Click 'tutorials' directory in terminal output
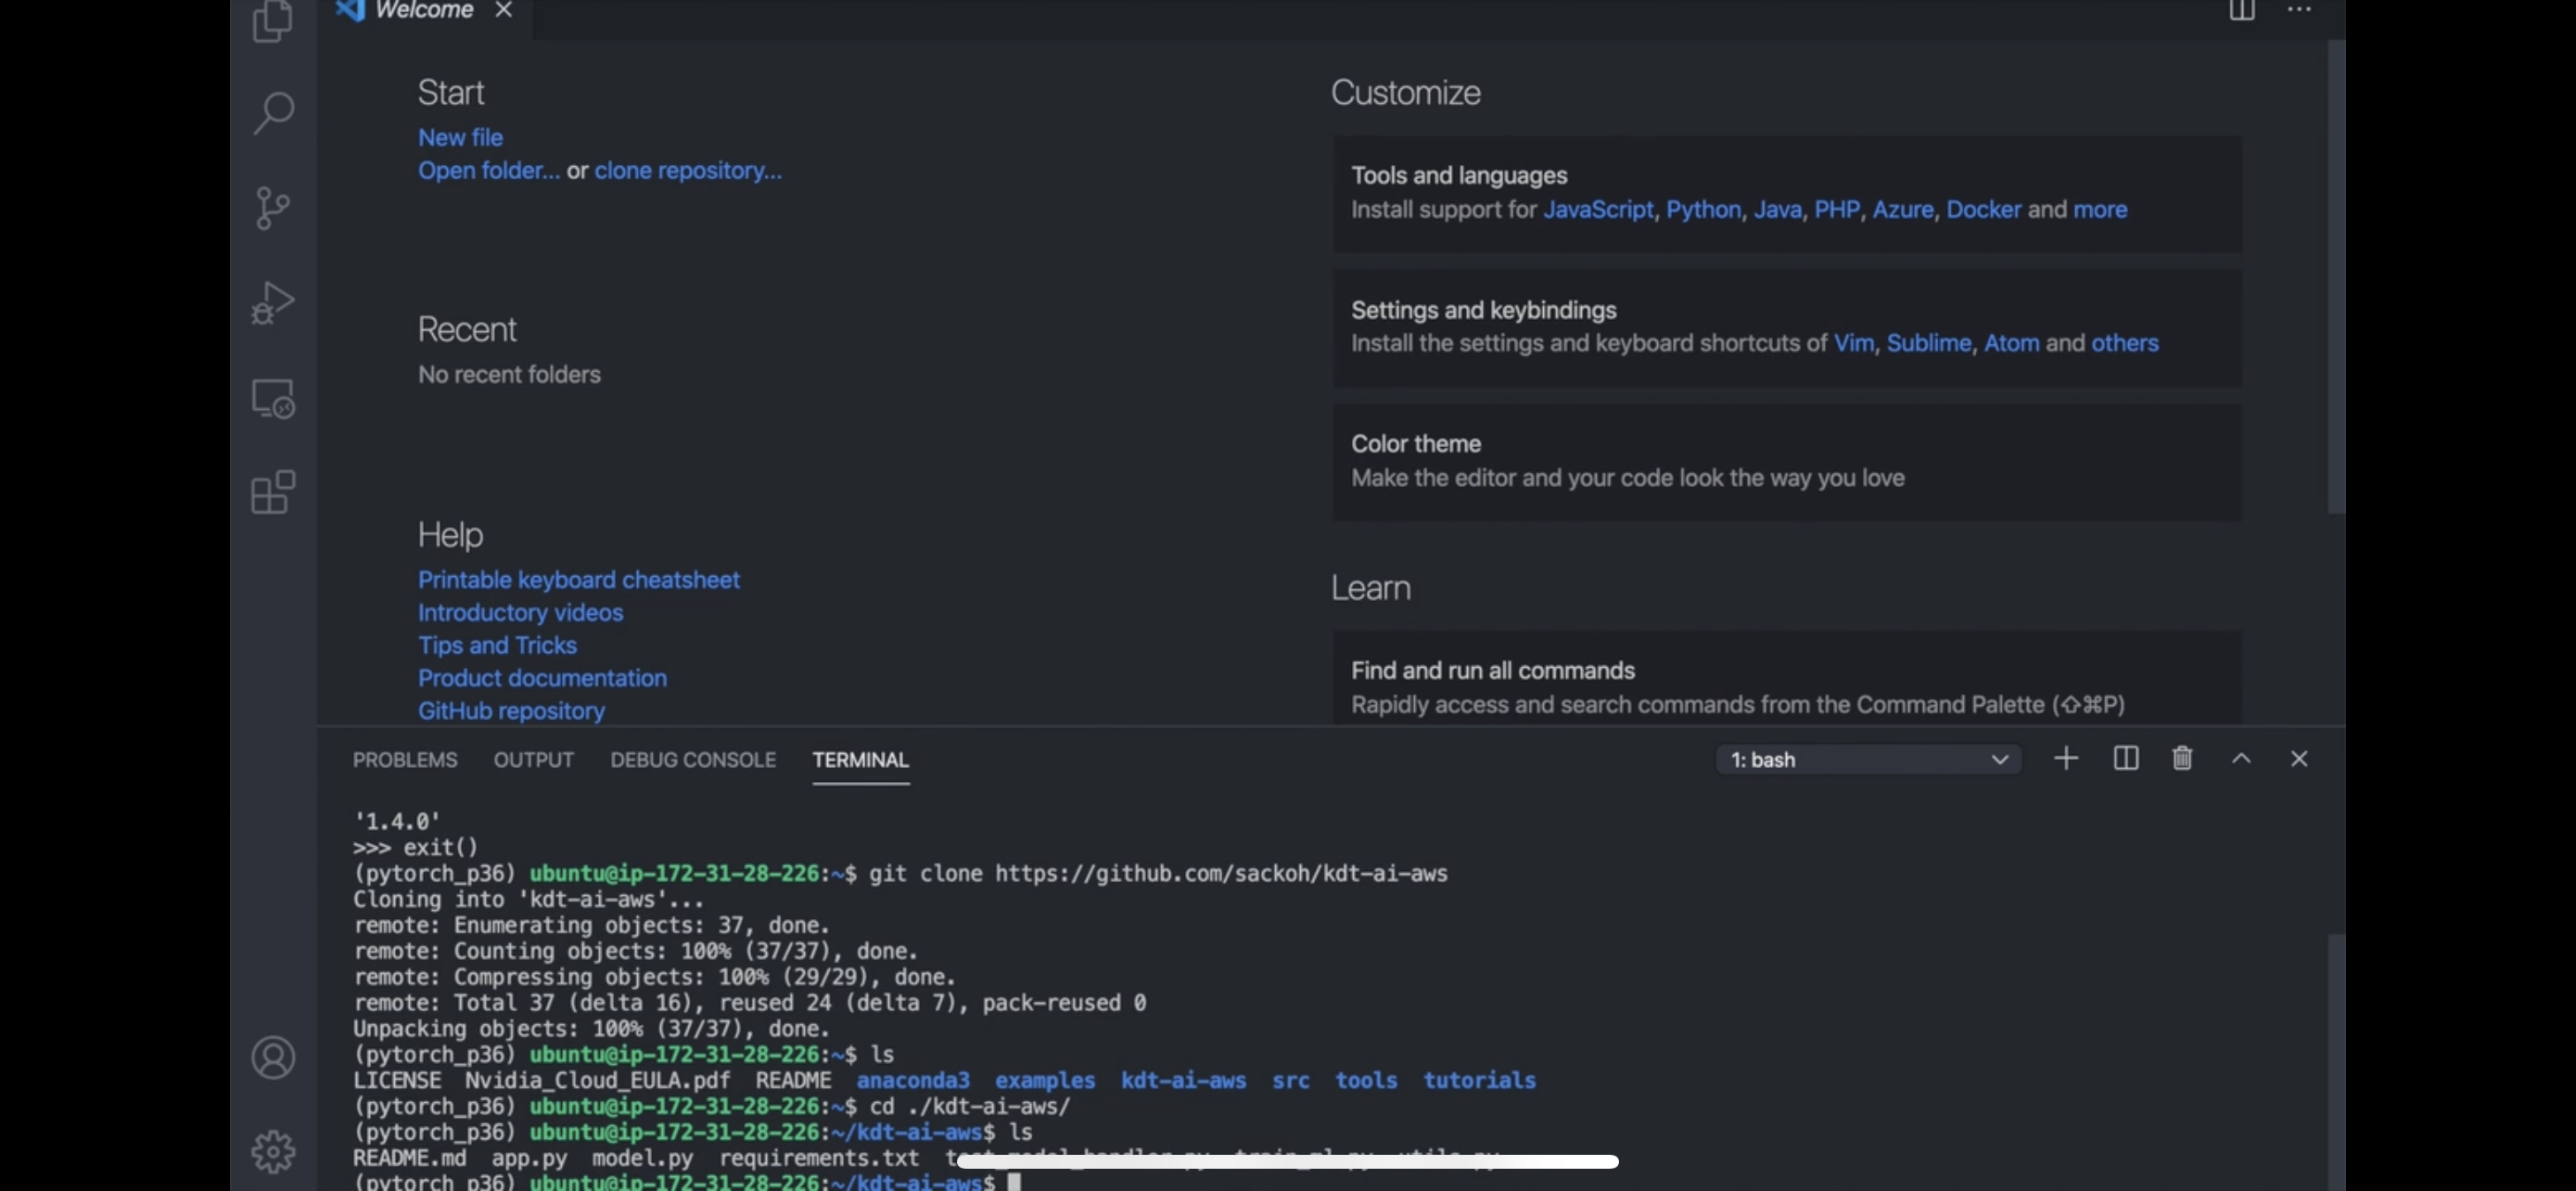The height and width of the screenshot is (1191, 2576). [1479, 1081]
